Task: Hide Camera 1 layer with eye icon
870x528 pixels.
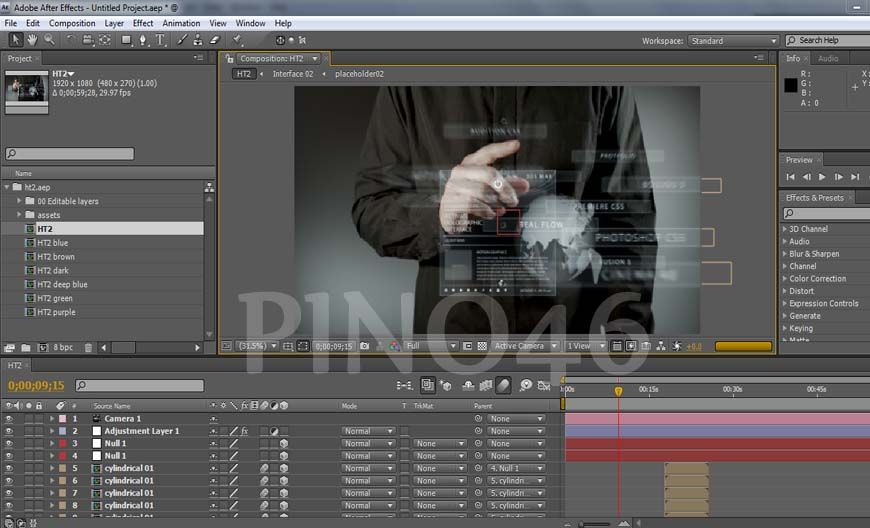Action: coord(9,419)
